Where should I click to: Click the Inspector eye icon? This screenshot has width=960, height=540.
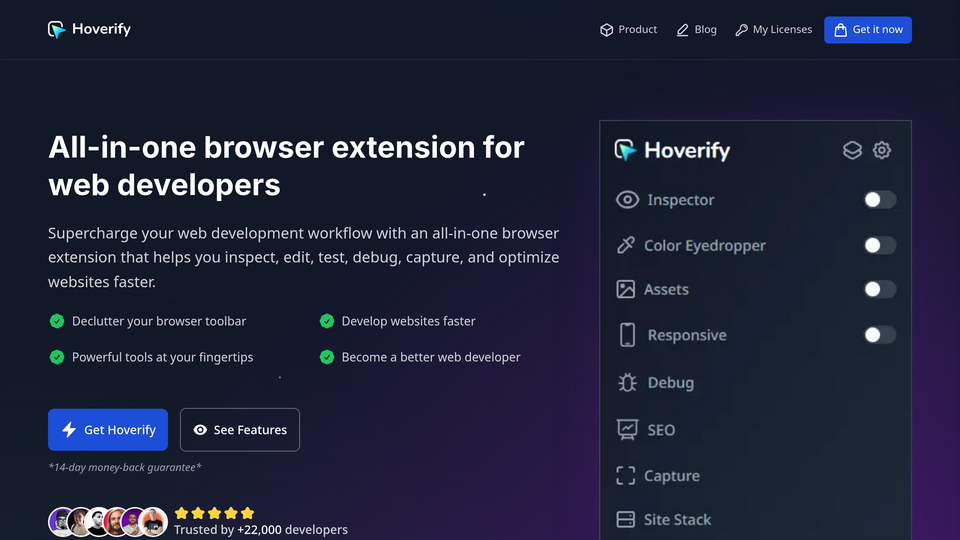click(627, 200)
